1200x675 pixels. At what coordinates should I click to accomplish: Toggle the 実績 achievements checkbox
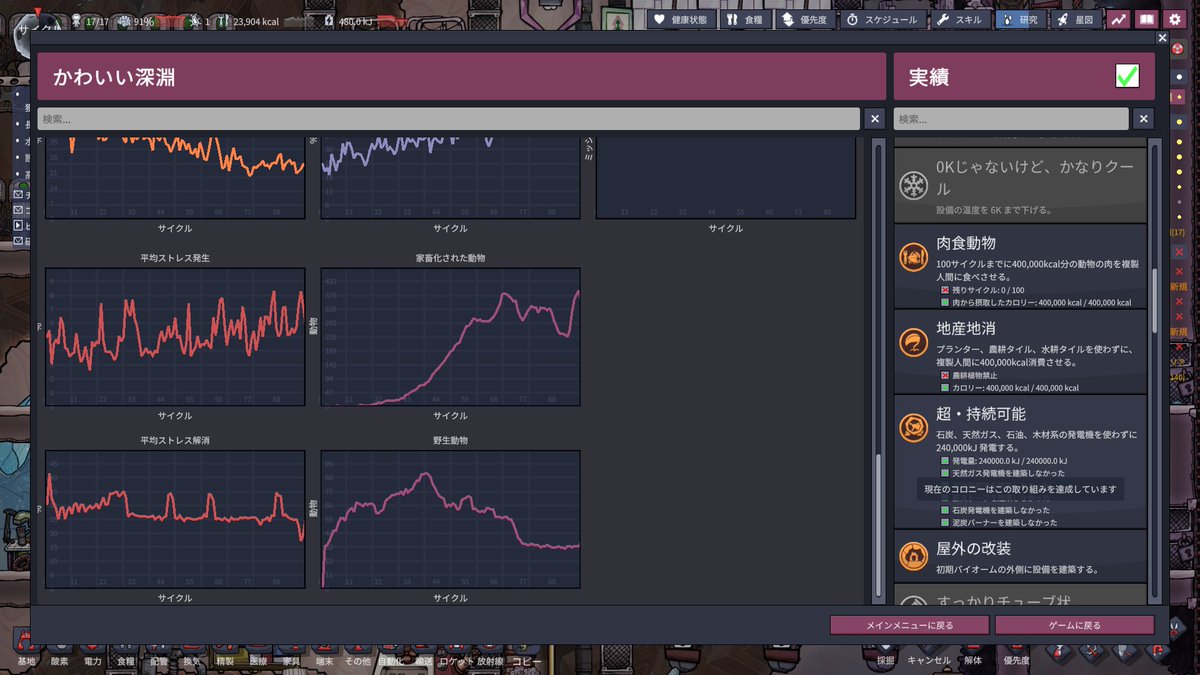tap(1127, 76)
